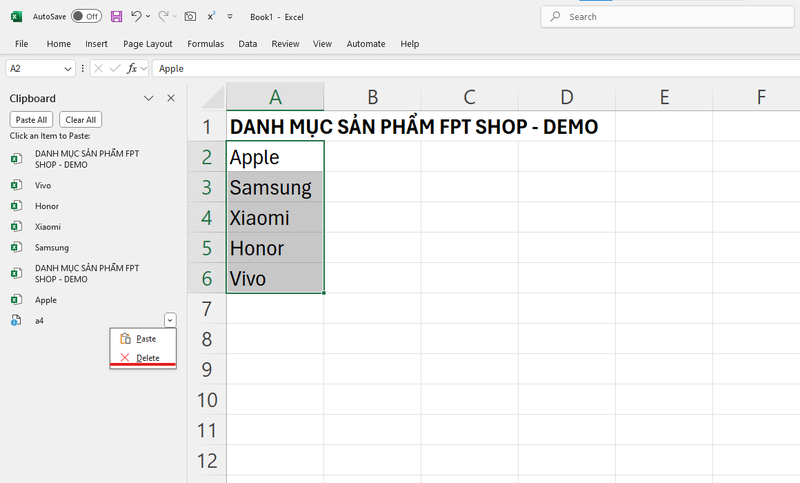
Task: Close the Clipboard pane
Action: 171,98
